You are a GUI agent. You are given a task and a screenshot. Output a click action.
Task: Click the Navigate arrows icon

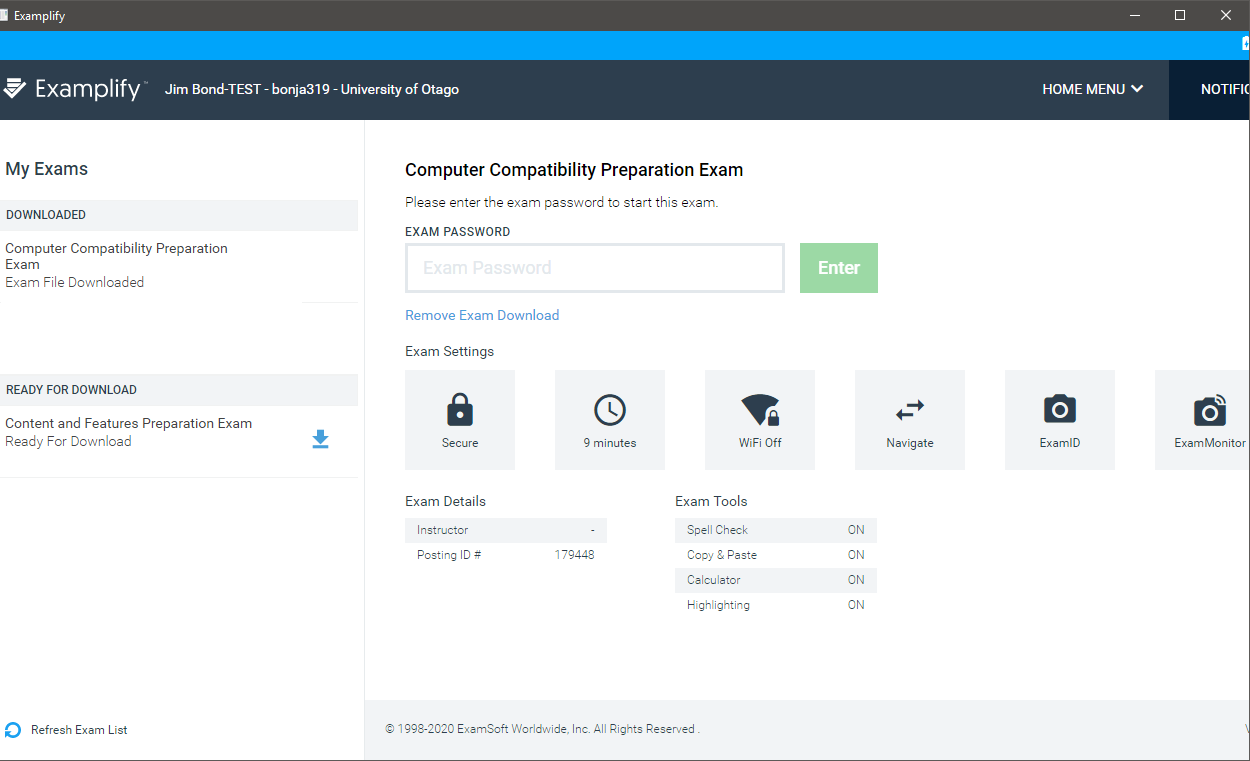coord(910,410)
